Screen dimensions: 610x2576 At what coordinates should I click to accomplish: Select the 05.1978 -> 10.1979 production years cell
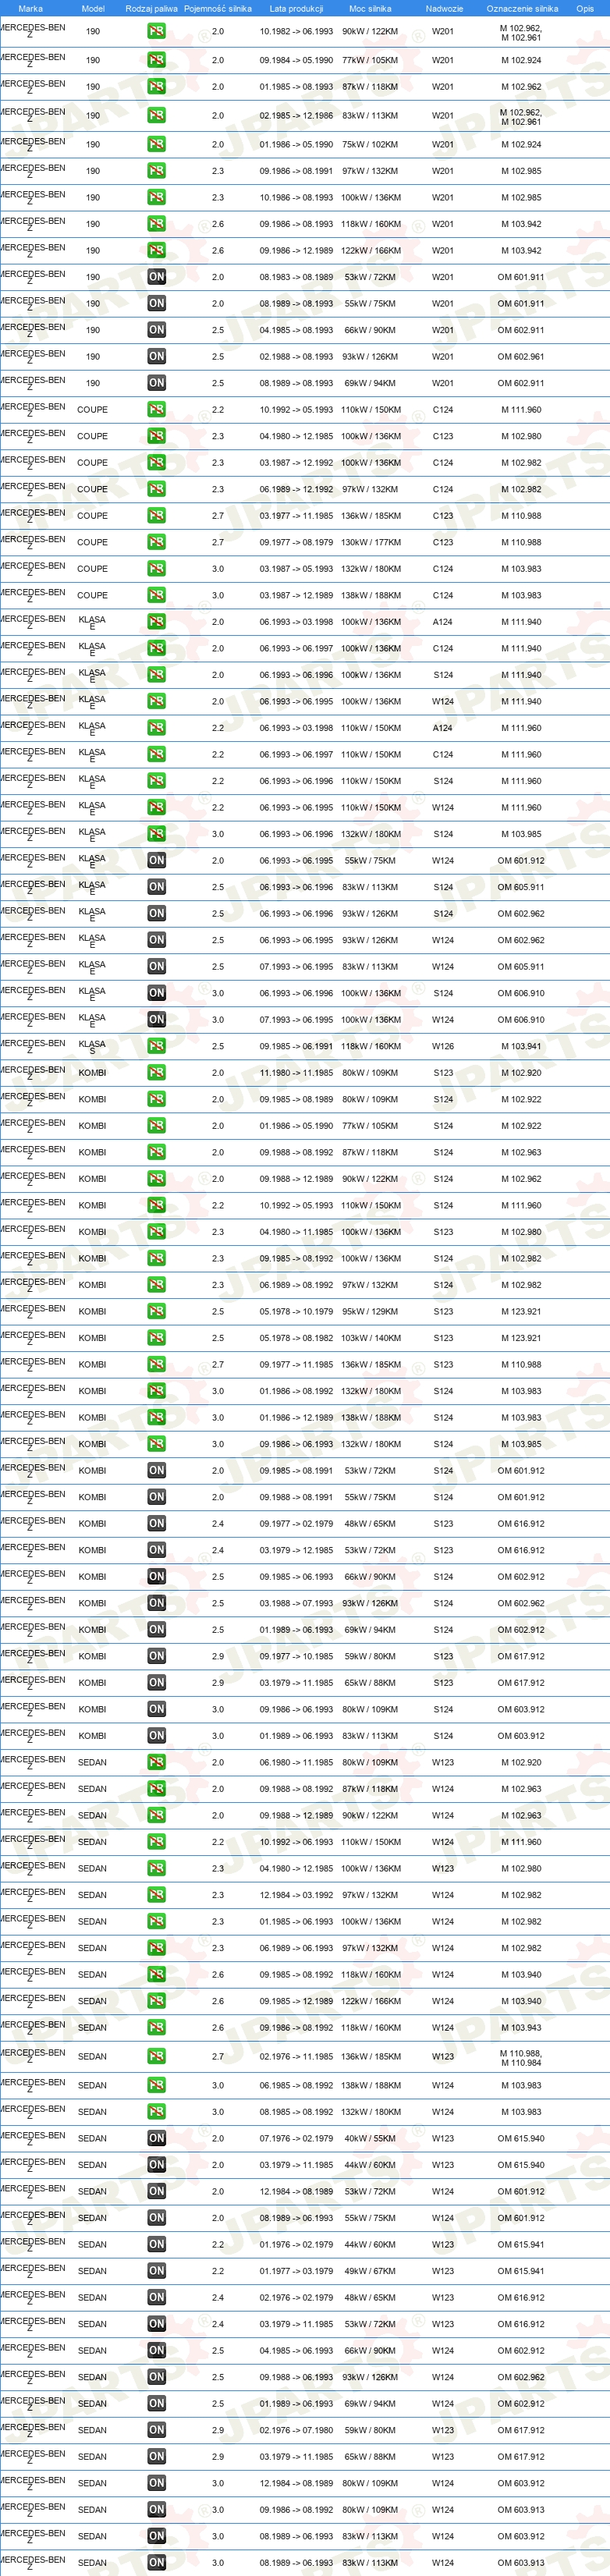tap(296, 1312)
